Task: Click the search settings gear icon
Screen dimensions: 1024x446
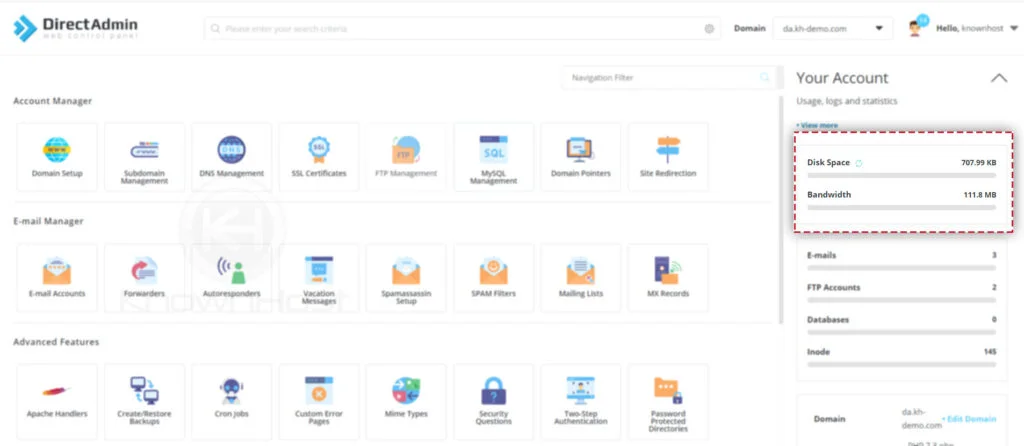Action: tap(709, 29)
